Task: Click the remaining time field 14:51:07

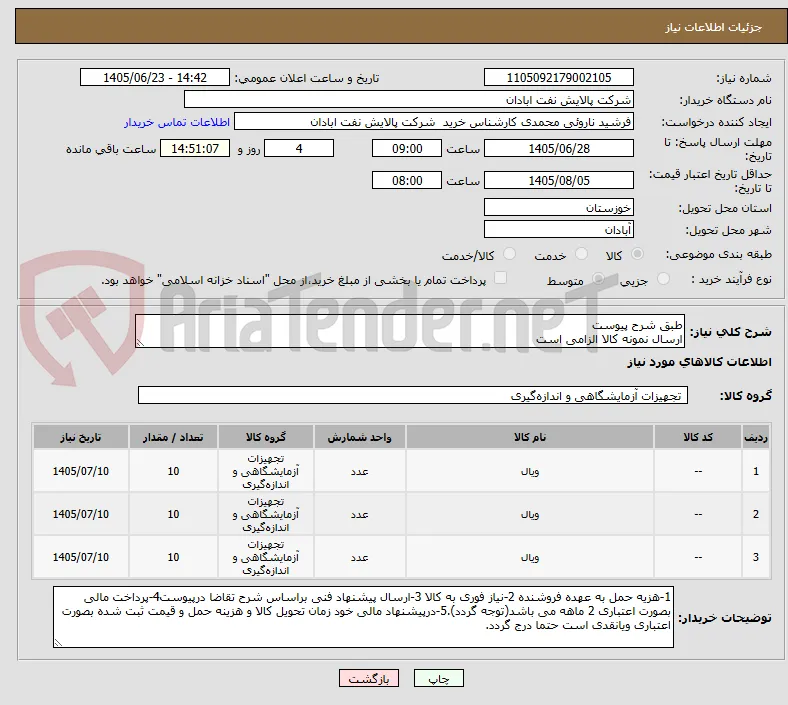Action: pyautogui.click(x=195, y=149)
